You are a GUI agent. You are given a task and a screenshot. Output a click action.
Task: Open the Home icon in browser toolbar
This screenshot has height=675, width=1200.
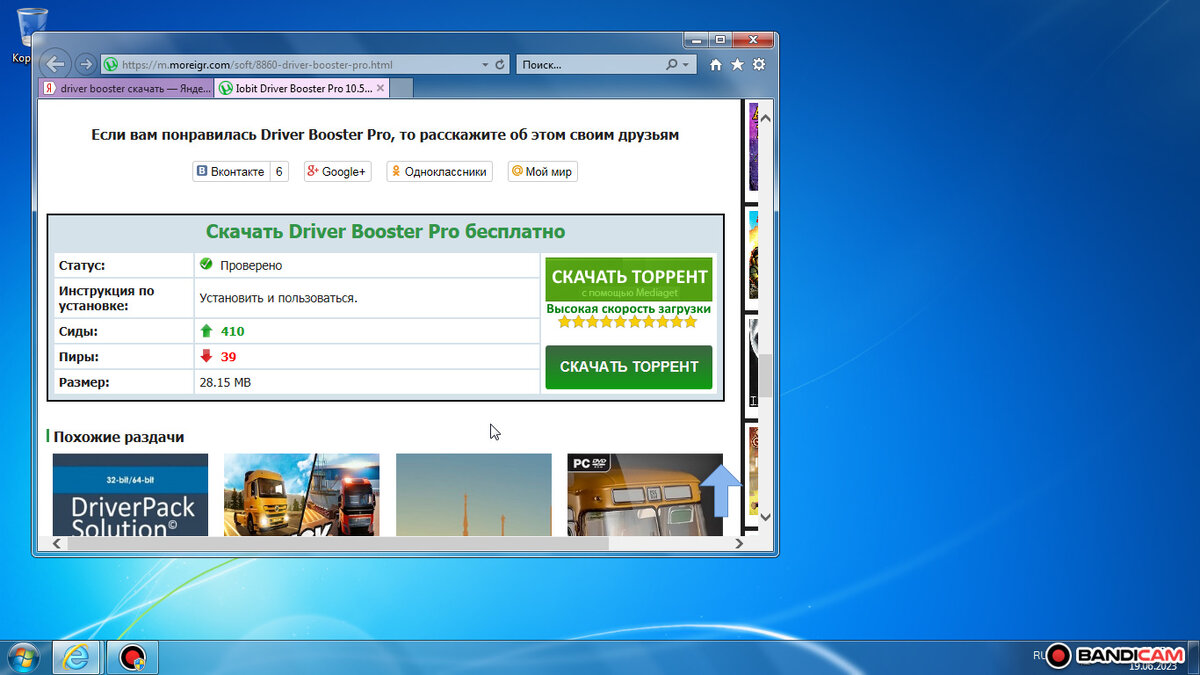pyautogui.click(x=715, y=64)
